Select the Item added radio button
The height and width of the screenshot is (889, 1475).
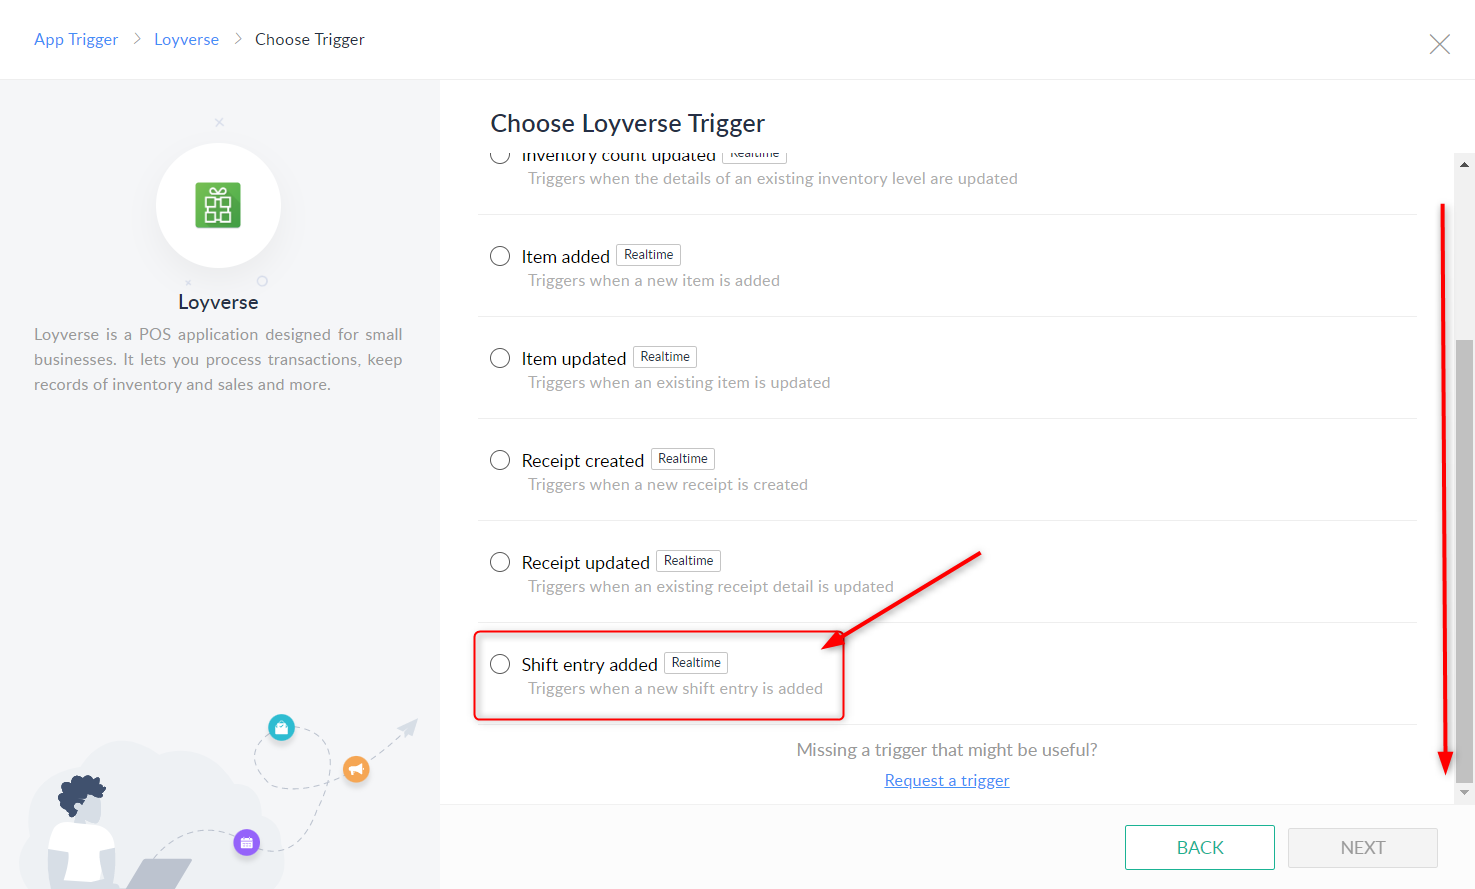click(500, 256)
